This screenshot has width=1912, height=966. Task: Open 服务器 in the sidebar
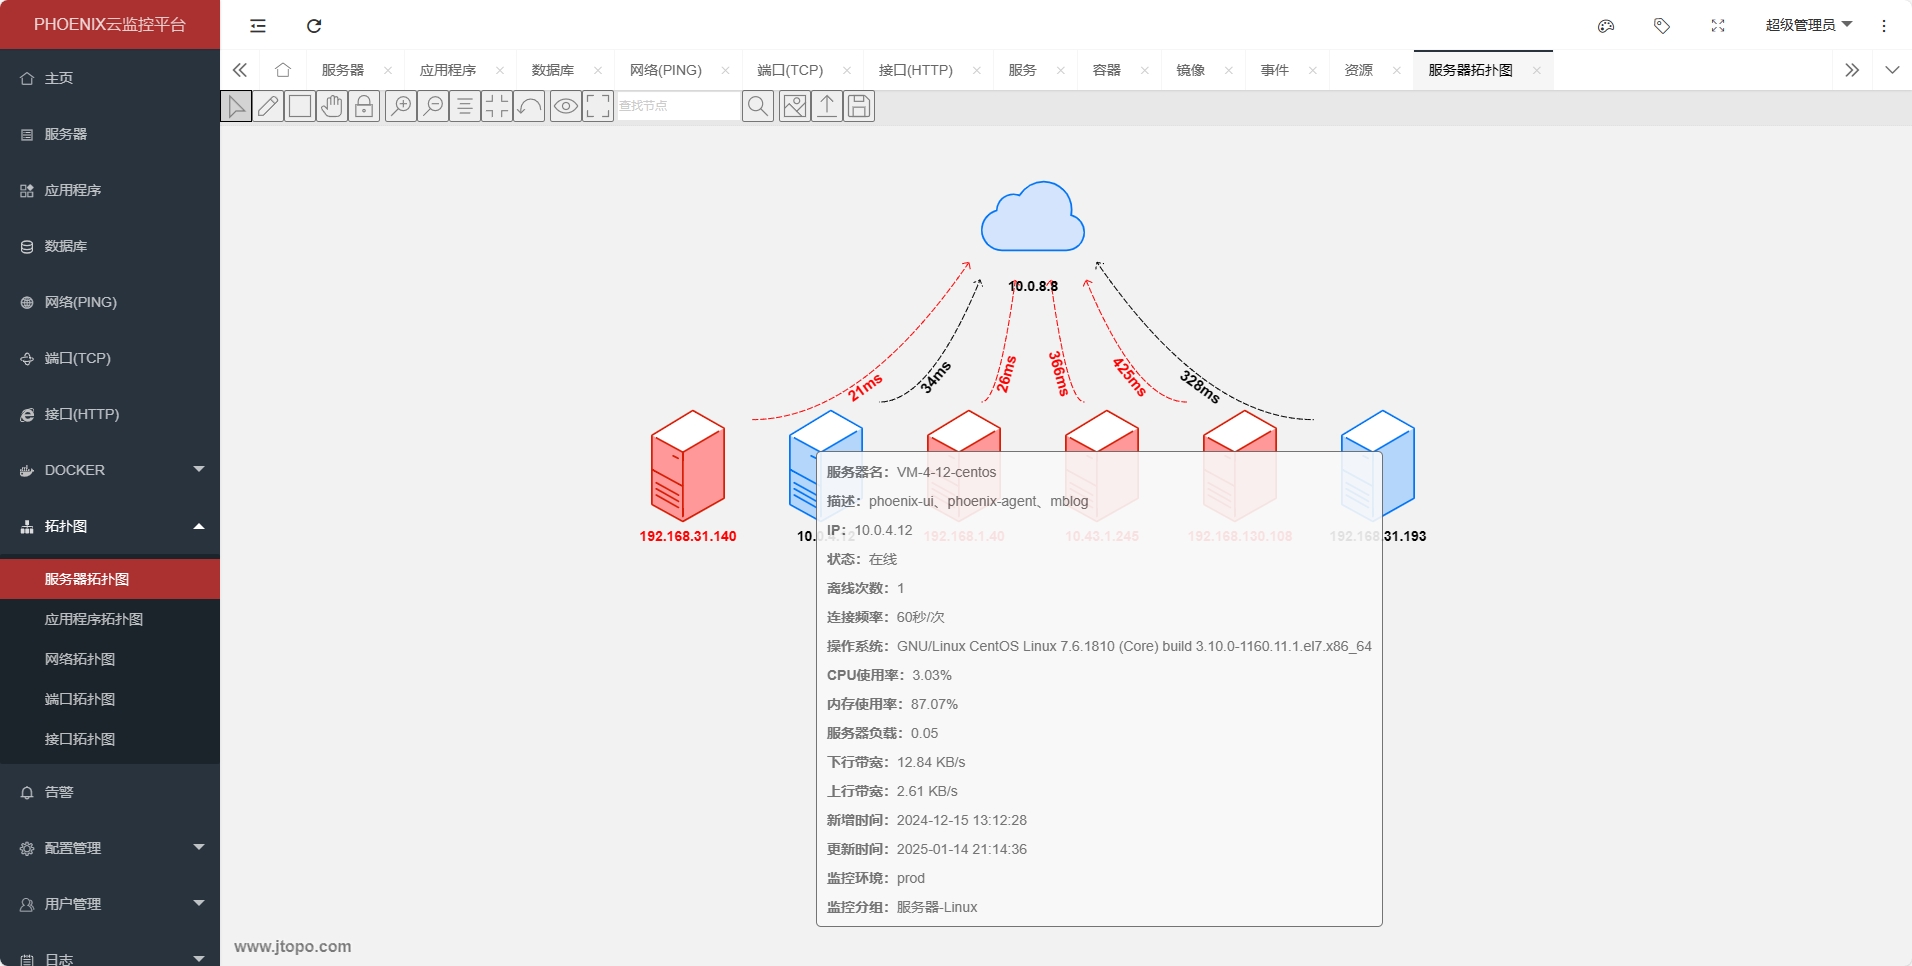[x=110, y=134]
